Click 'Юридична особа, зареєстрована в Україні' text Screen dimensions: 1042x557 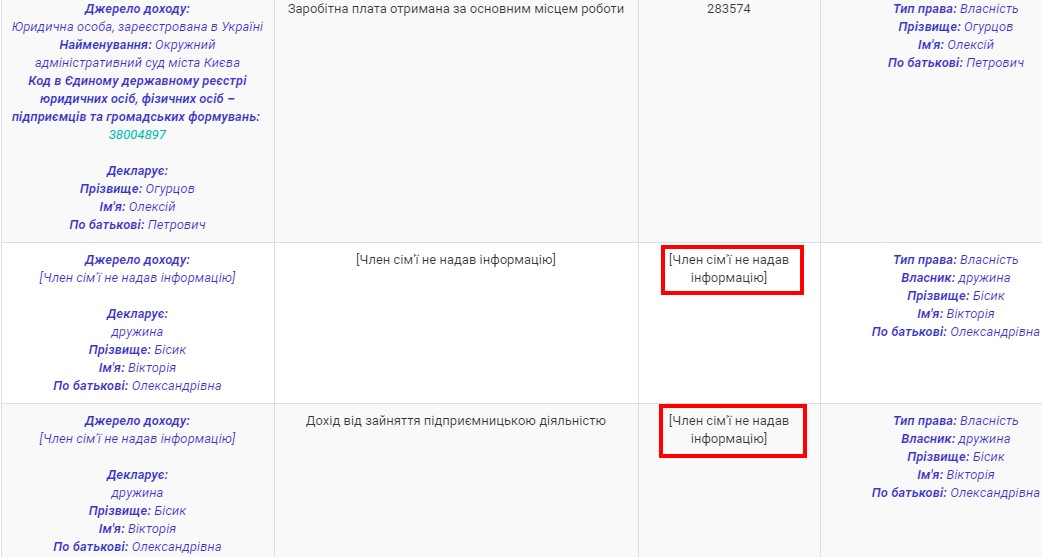[x=137, y=27]
